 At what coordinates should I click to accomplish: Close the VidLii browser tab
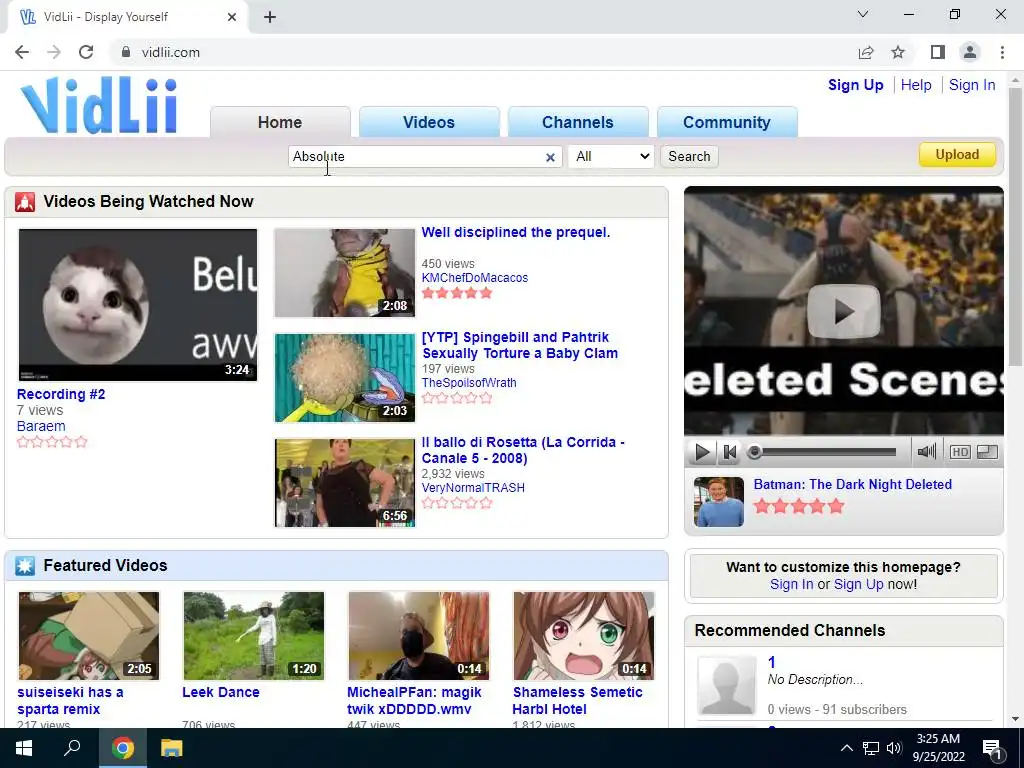coord(232,17)
